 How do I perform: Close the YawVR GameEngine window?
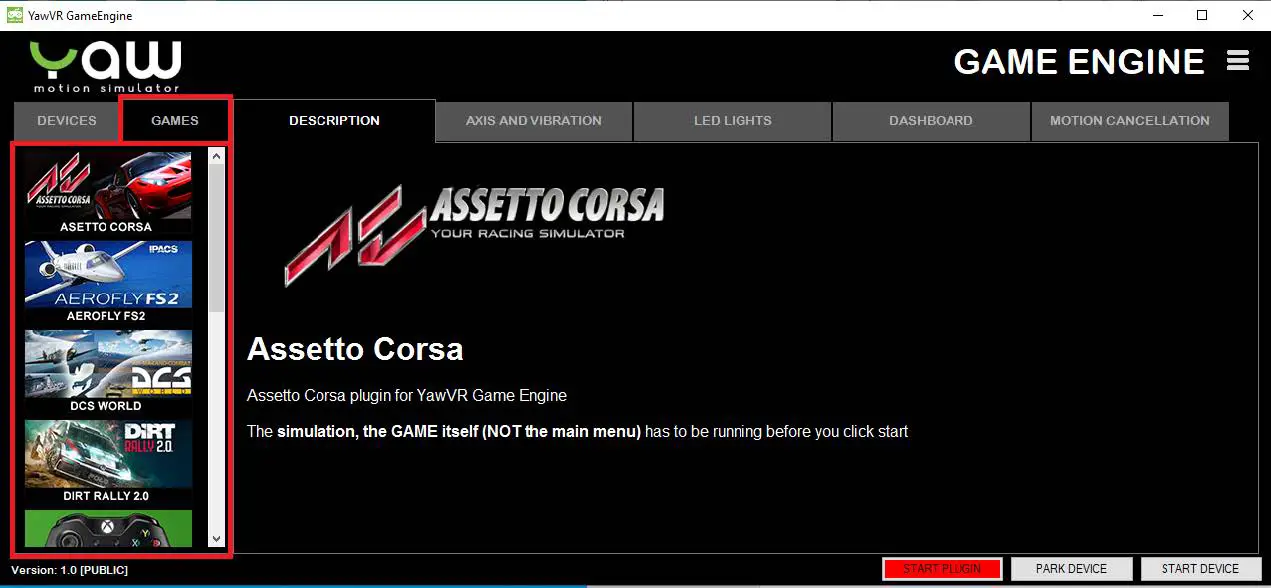click(x=1248, y=15)
